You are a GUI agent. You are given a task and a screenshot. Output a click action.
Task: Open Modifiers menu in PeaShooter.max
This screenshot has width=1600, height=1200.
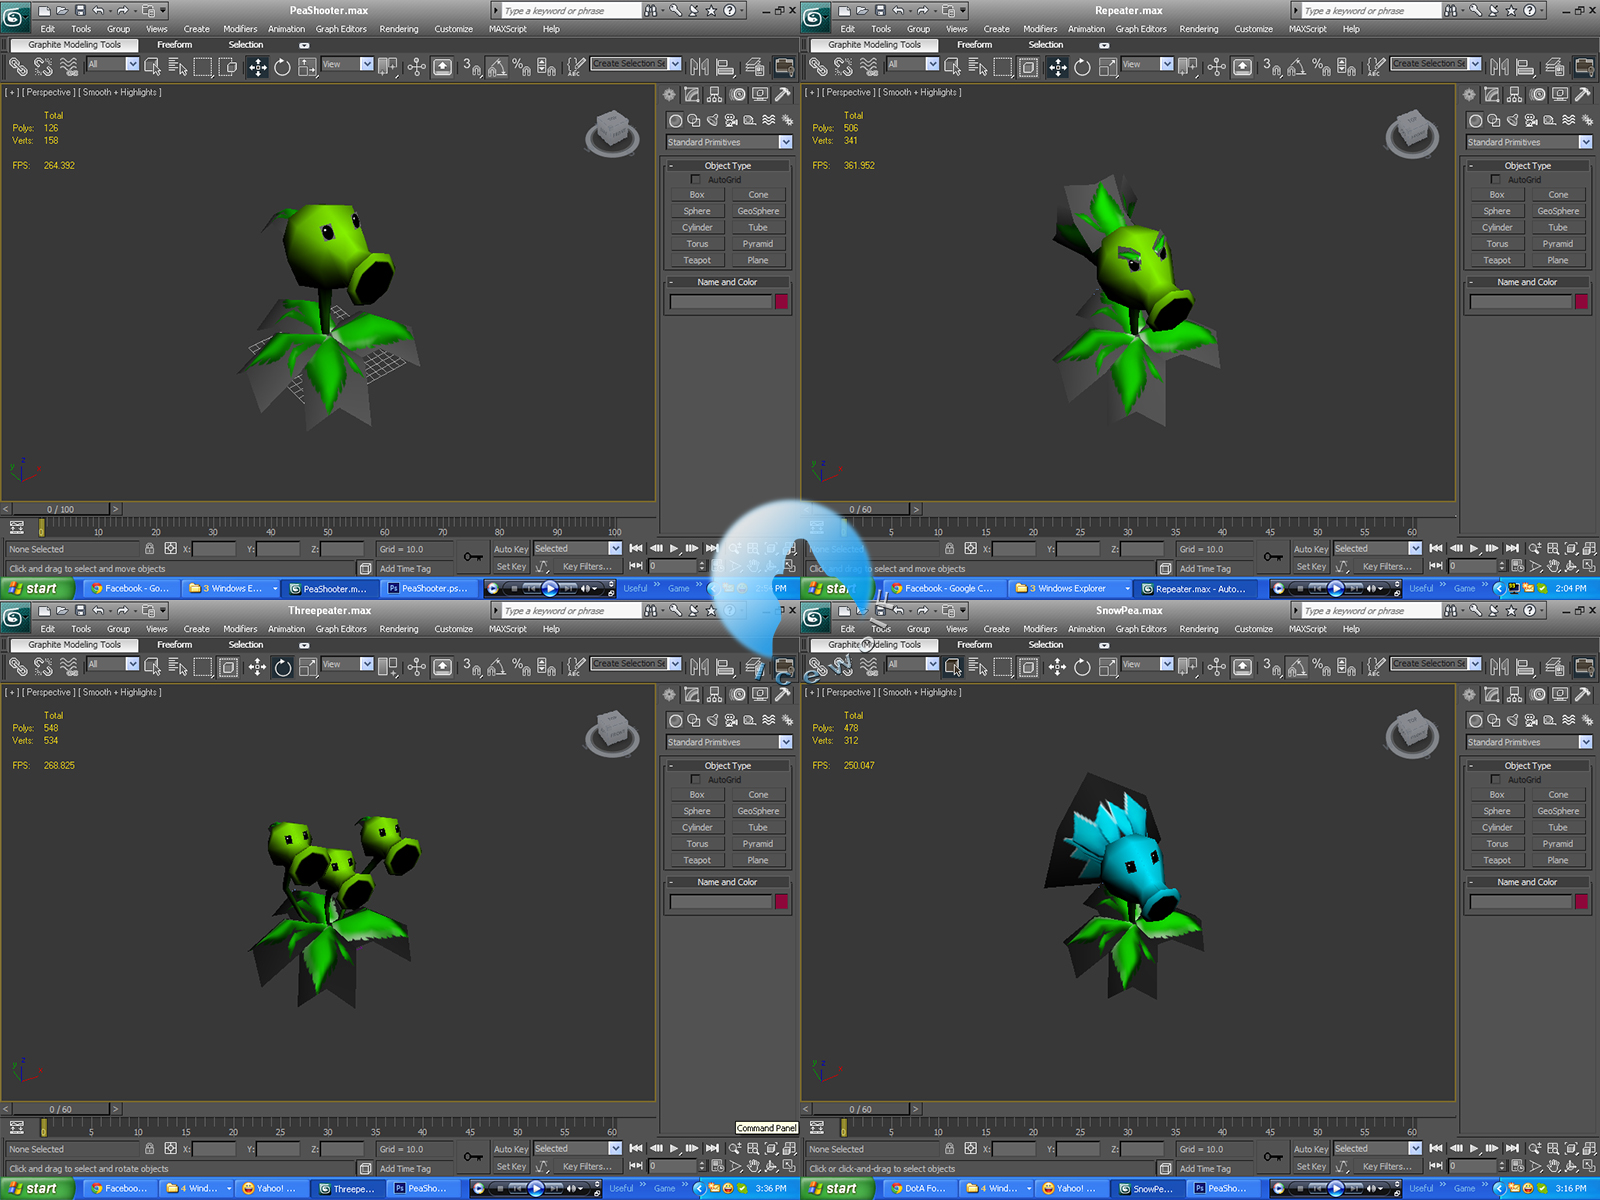240,29
